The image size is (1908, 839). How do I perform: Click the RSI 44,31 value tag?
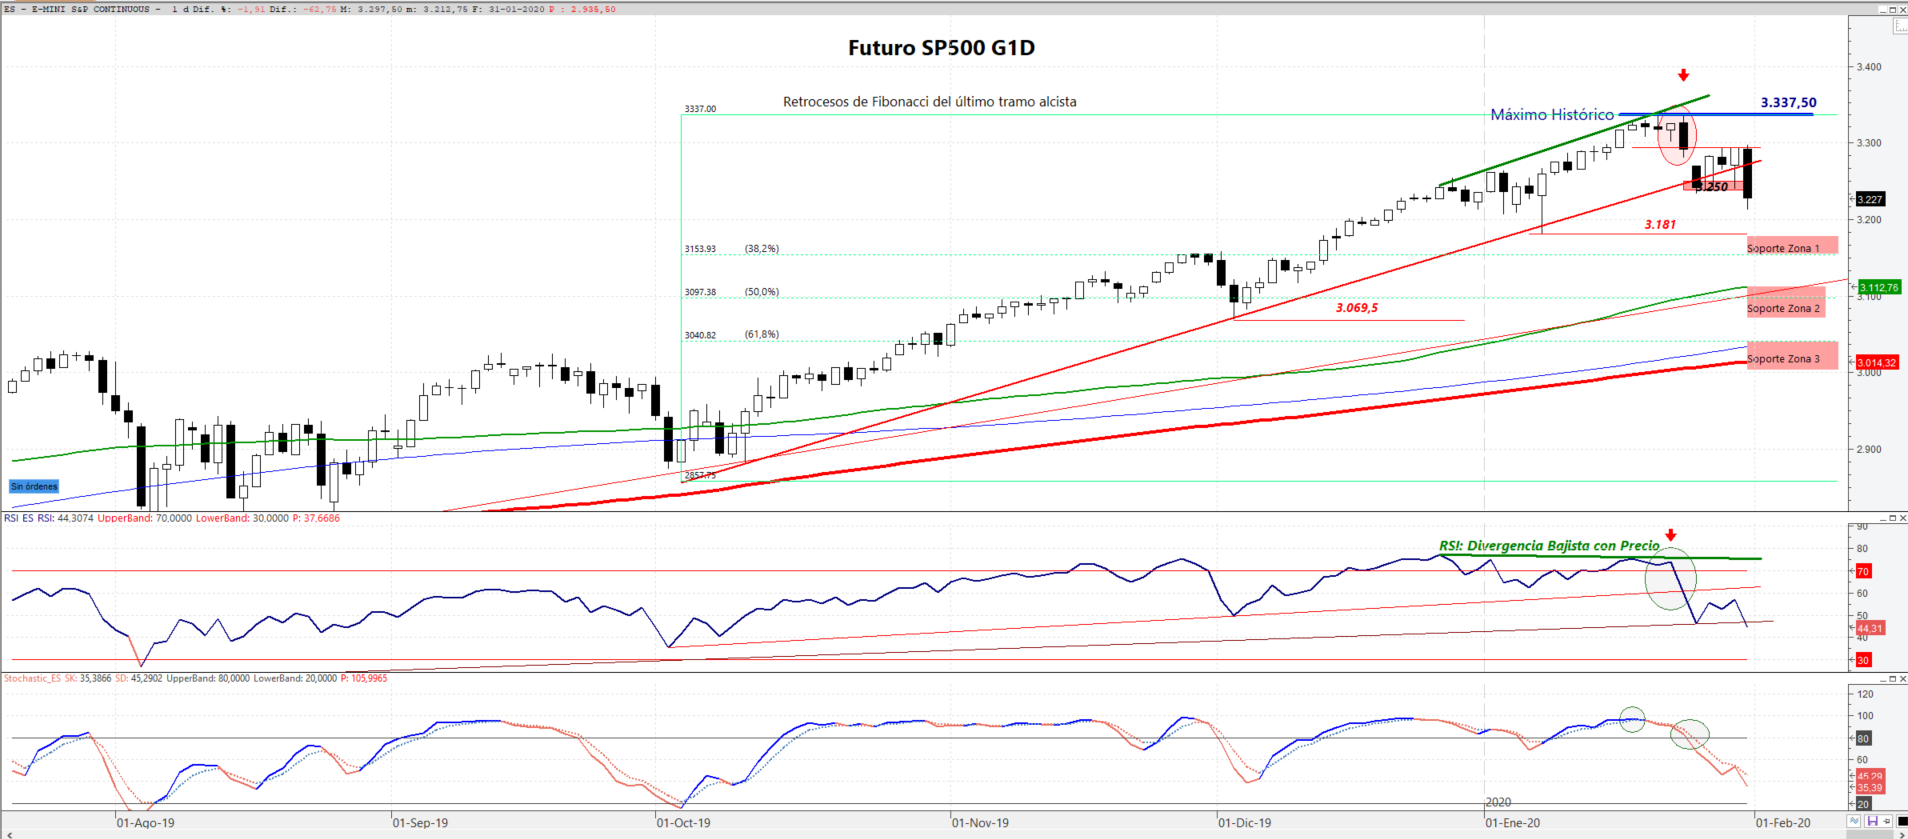(1870, 629)
